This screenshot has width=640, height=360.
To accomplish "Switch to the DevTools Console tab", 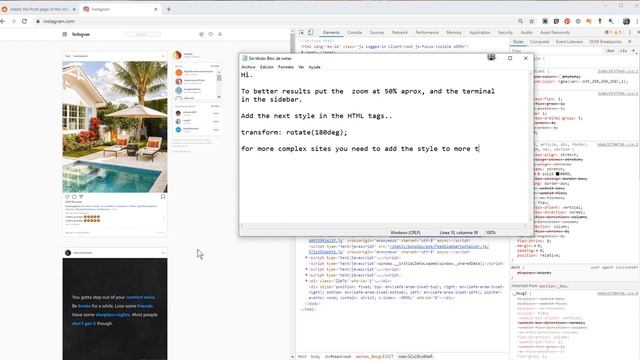I will (355, 32).
